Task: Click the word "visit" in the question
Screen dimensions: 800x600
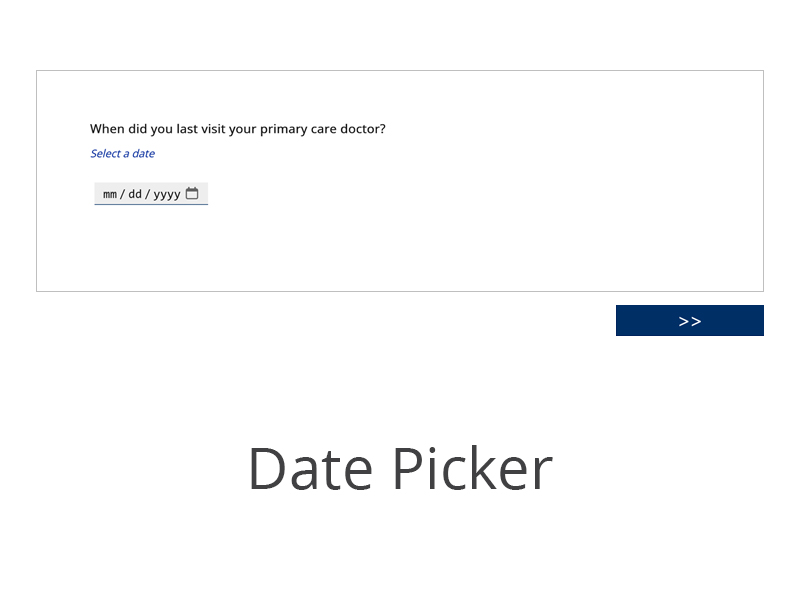Action: (217, 129)
